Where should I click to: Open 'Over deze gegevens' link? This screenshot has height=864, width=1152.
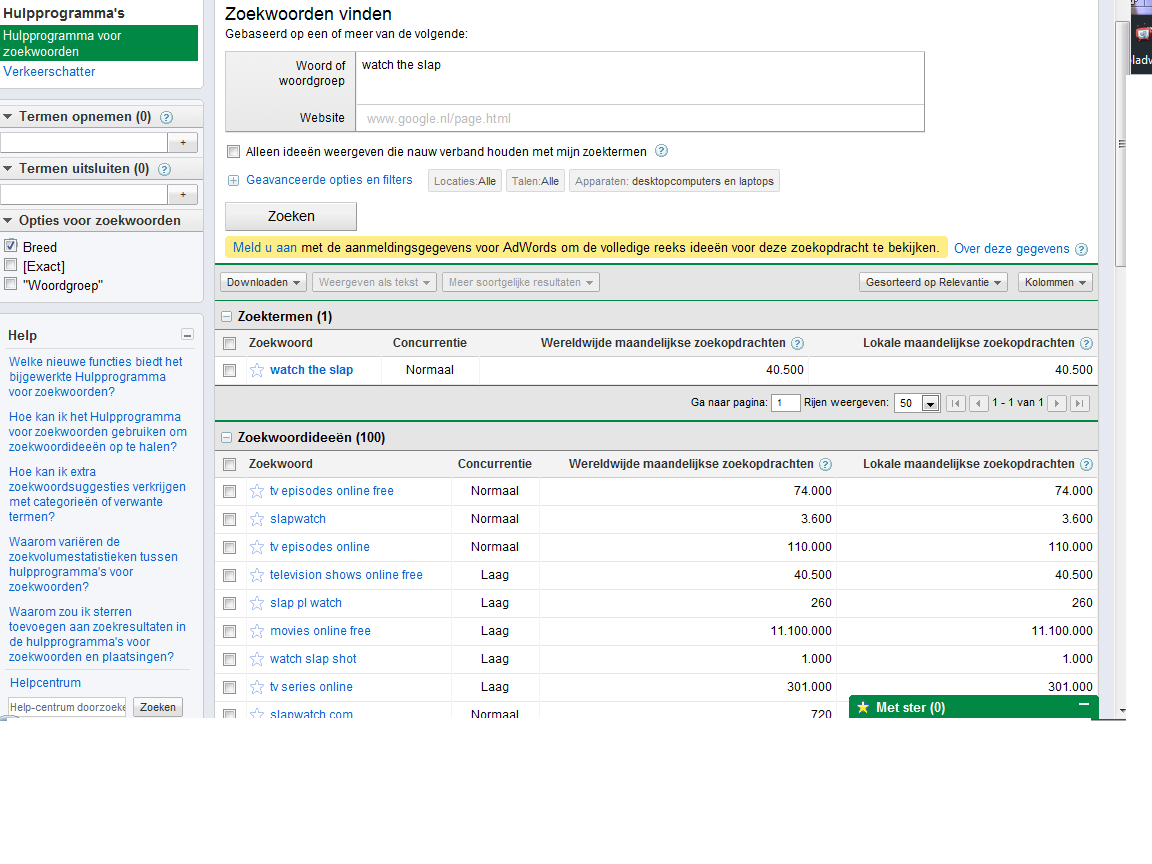pos(1012,249)
